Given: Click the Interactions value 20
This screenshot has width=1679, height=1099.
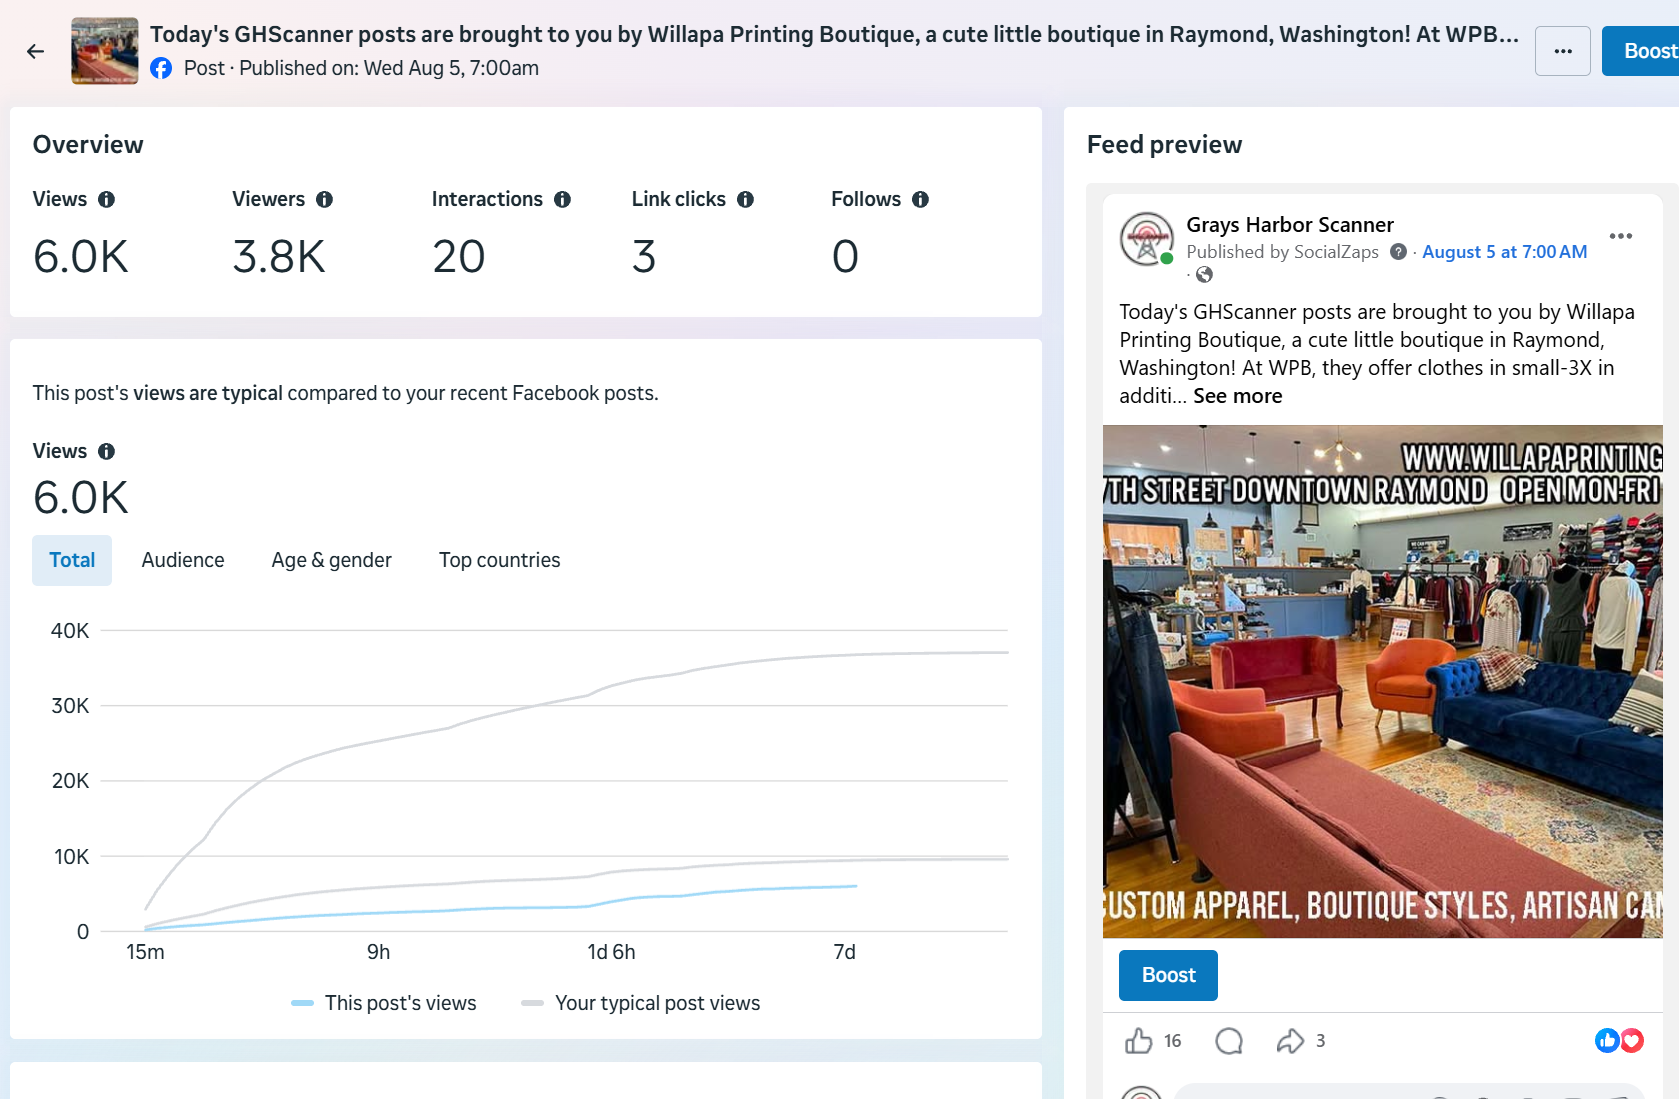Looking at the screenshot, I should pos(458,257).
